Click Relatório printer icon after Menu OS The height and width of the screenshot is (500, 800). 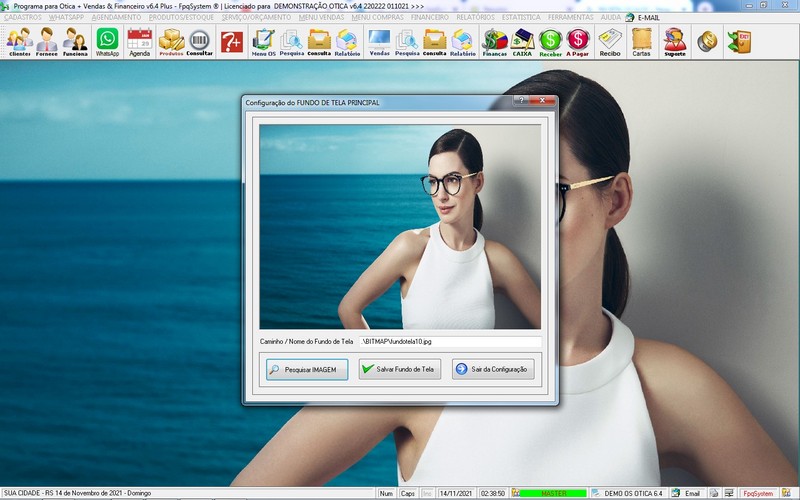point(347,42)
